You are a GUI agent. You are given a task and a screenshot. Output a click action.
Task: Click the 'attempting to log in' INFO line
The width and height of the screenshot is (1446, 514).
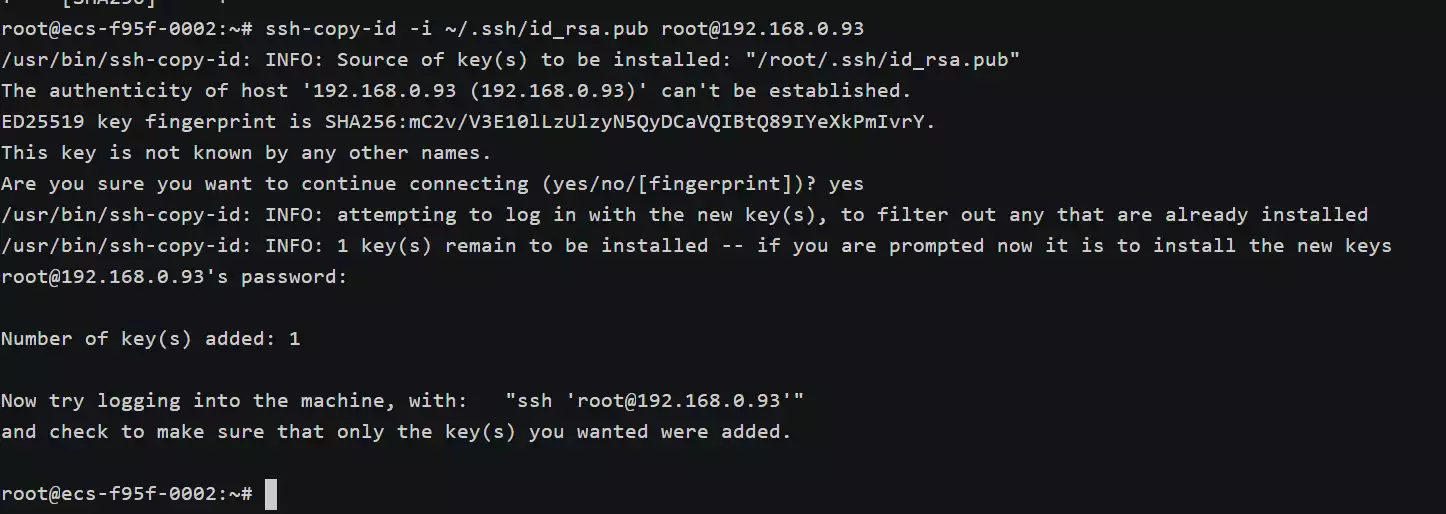pyautogui.click(x=684, y=215)
